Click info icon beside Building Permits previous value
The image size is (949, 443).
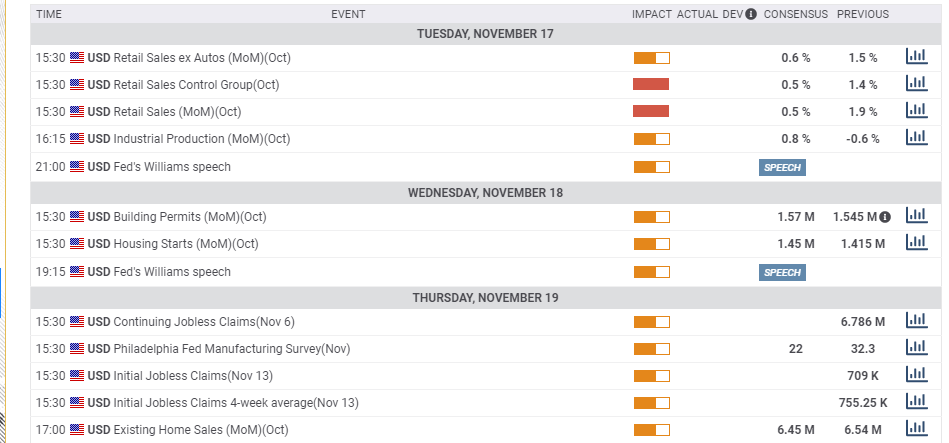885,217
